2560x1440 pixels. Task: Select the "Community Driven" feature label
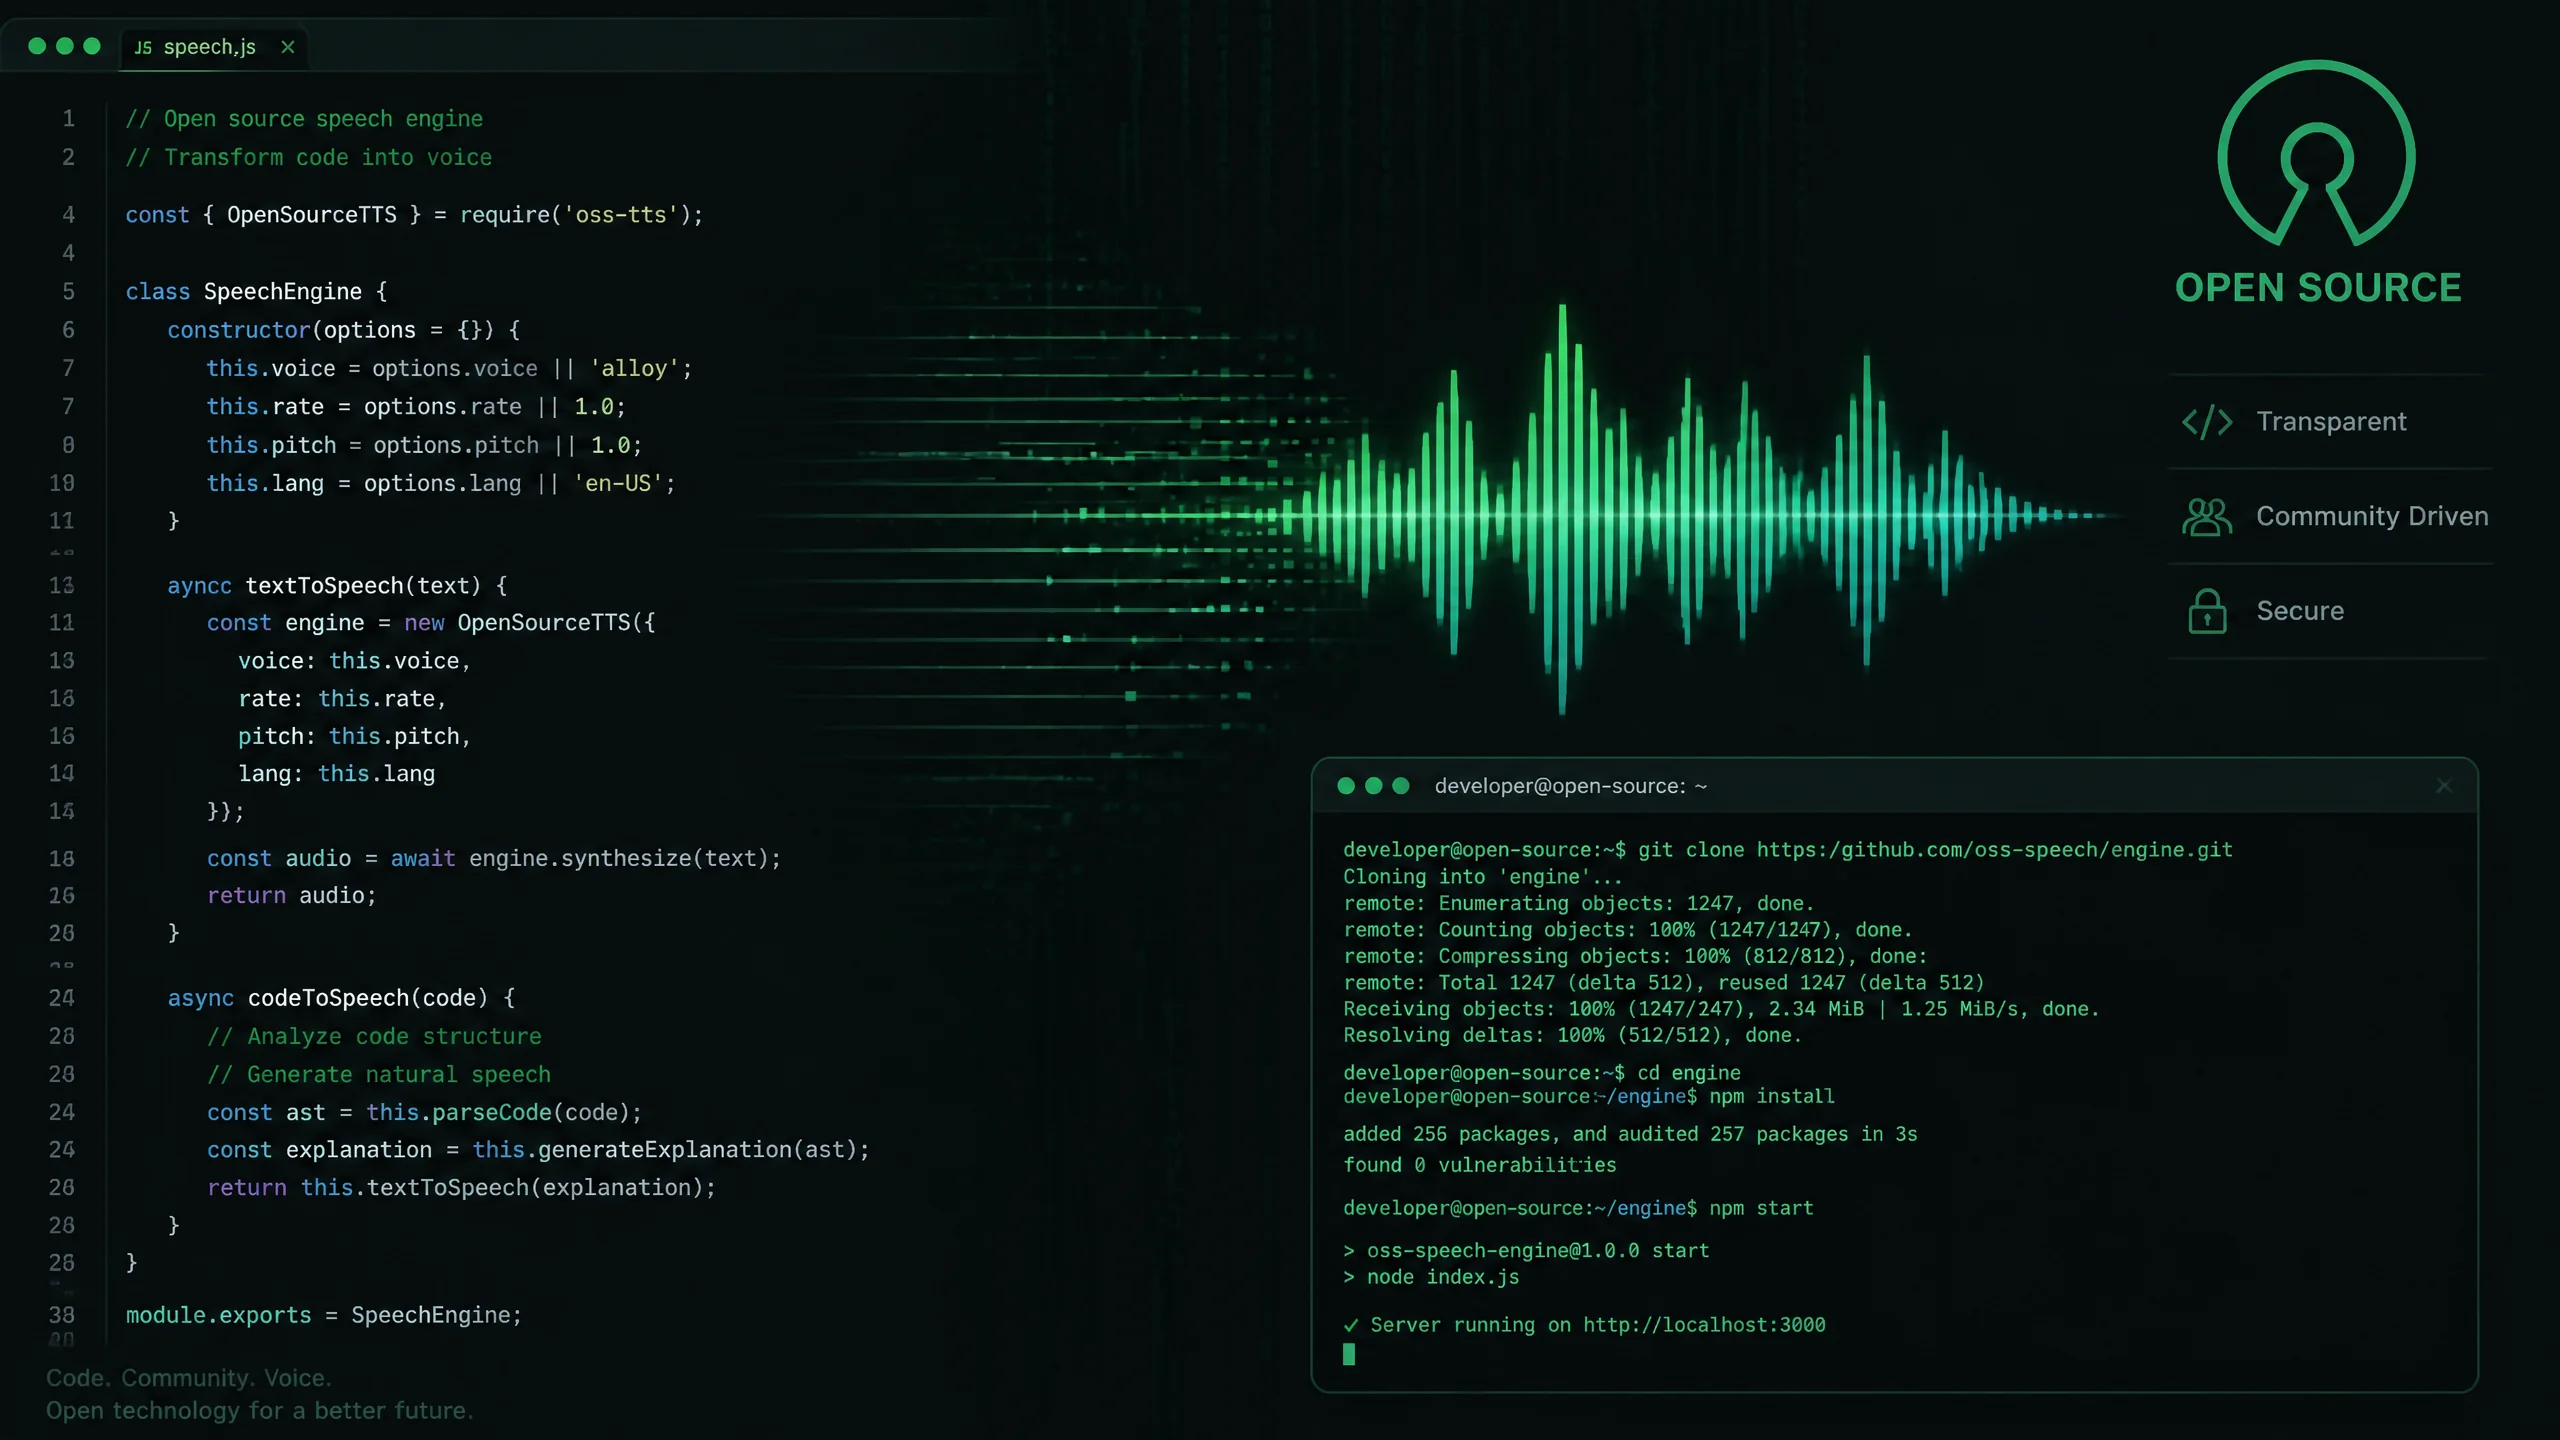[2372, 517]
